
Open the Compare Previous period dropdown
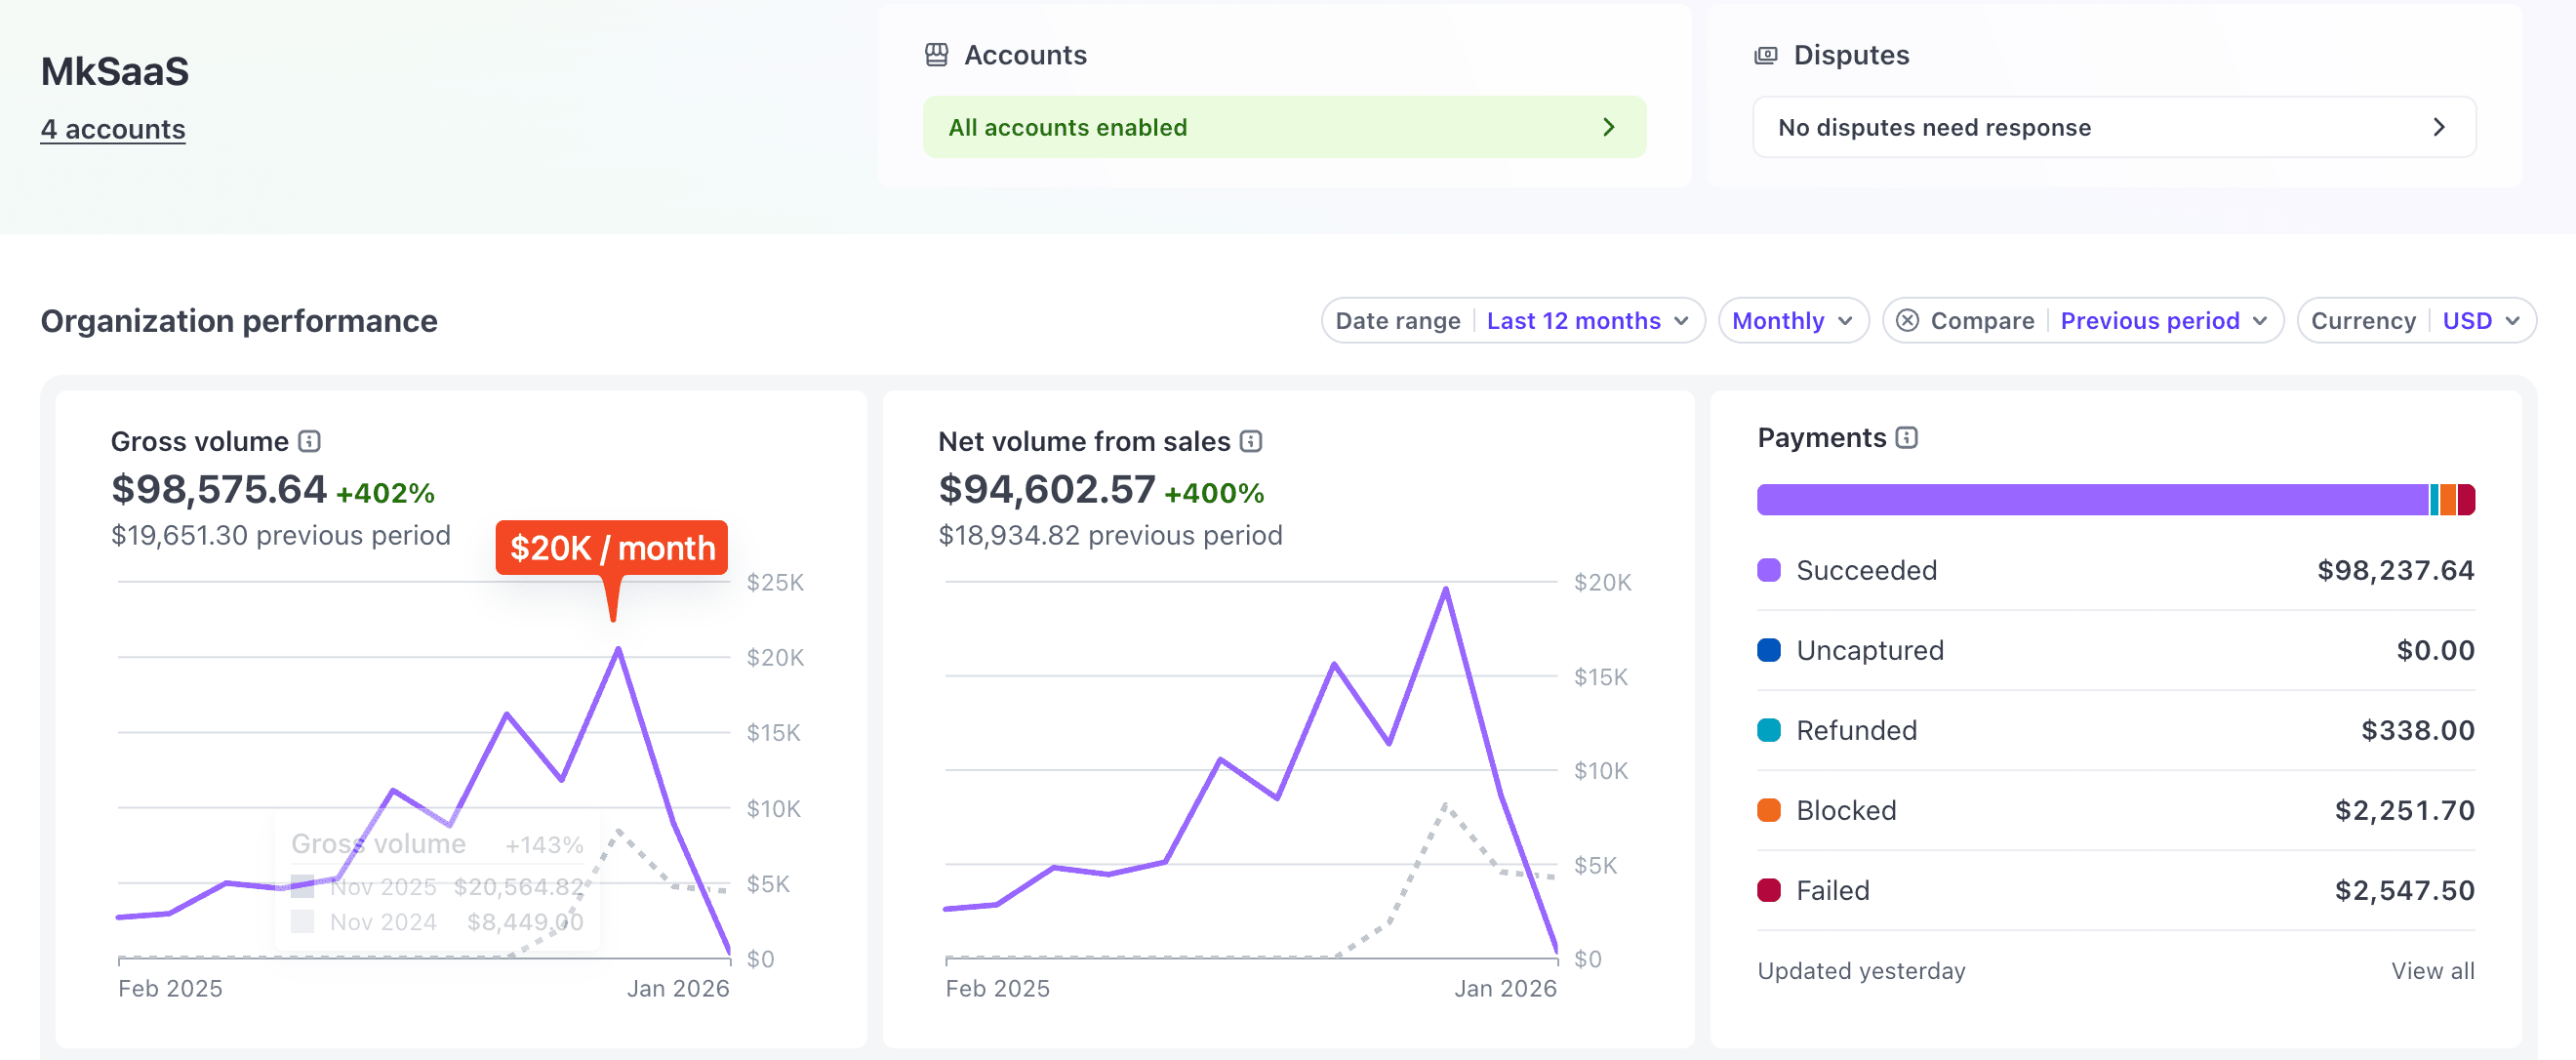click(2162, 321)
